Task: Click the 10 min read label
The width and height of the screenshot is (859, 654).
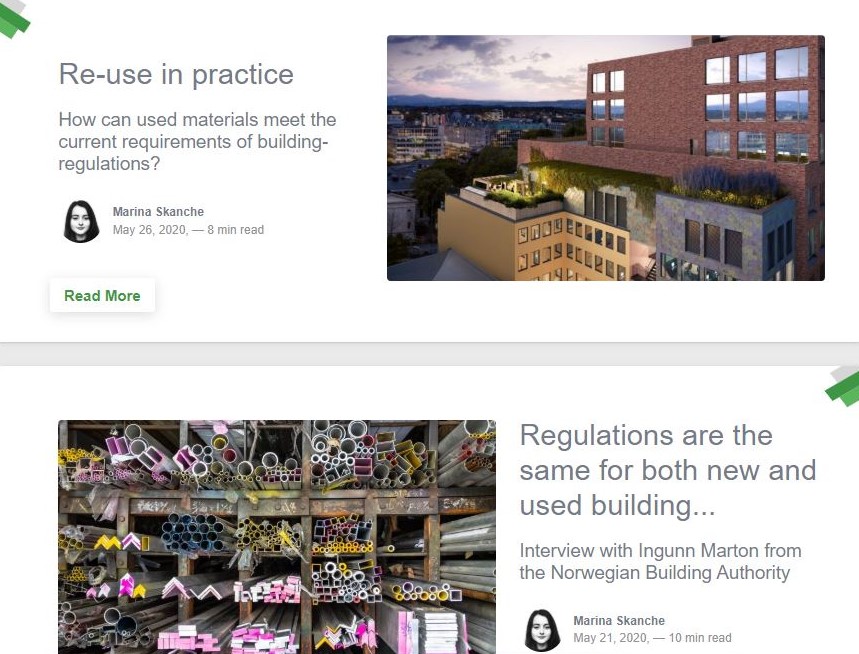Action: point(700,638)
